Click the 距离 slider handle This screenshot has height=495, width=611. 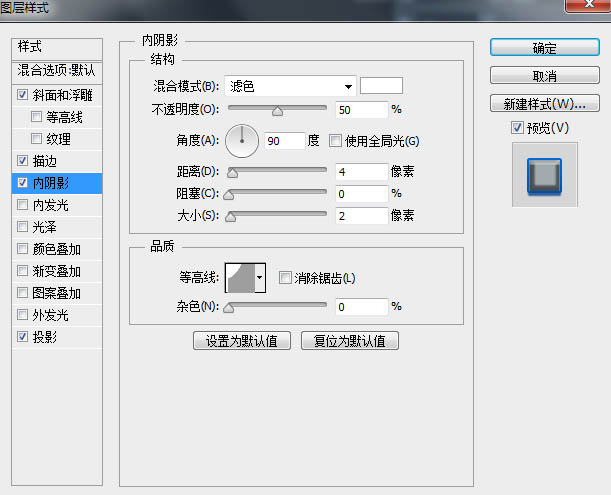click(233, 173)
